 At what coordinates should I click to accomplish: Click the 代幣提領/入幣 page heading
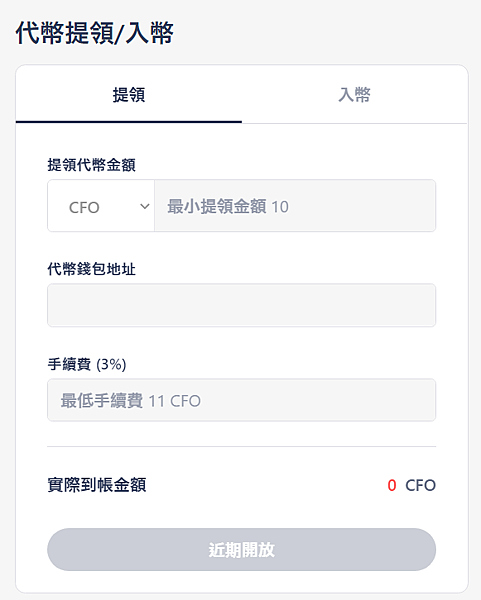pos(95,33)
